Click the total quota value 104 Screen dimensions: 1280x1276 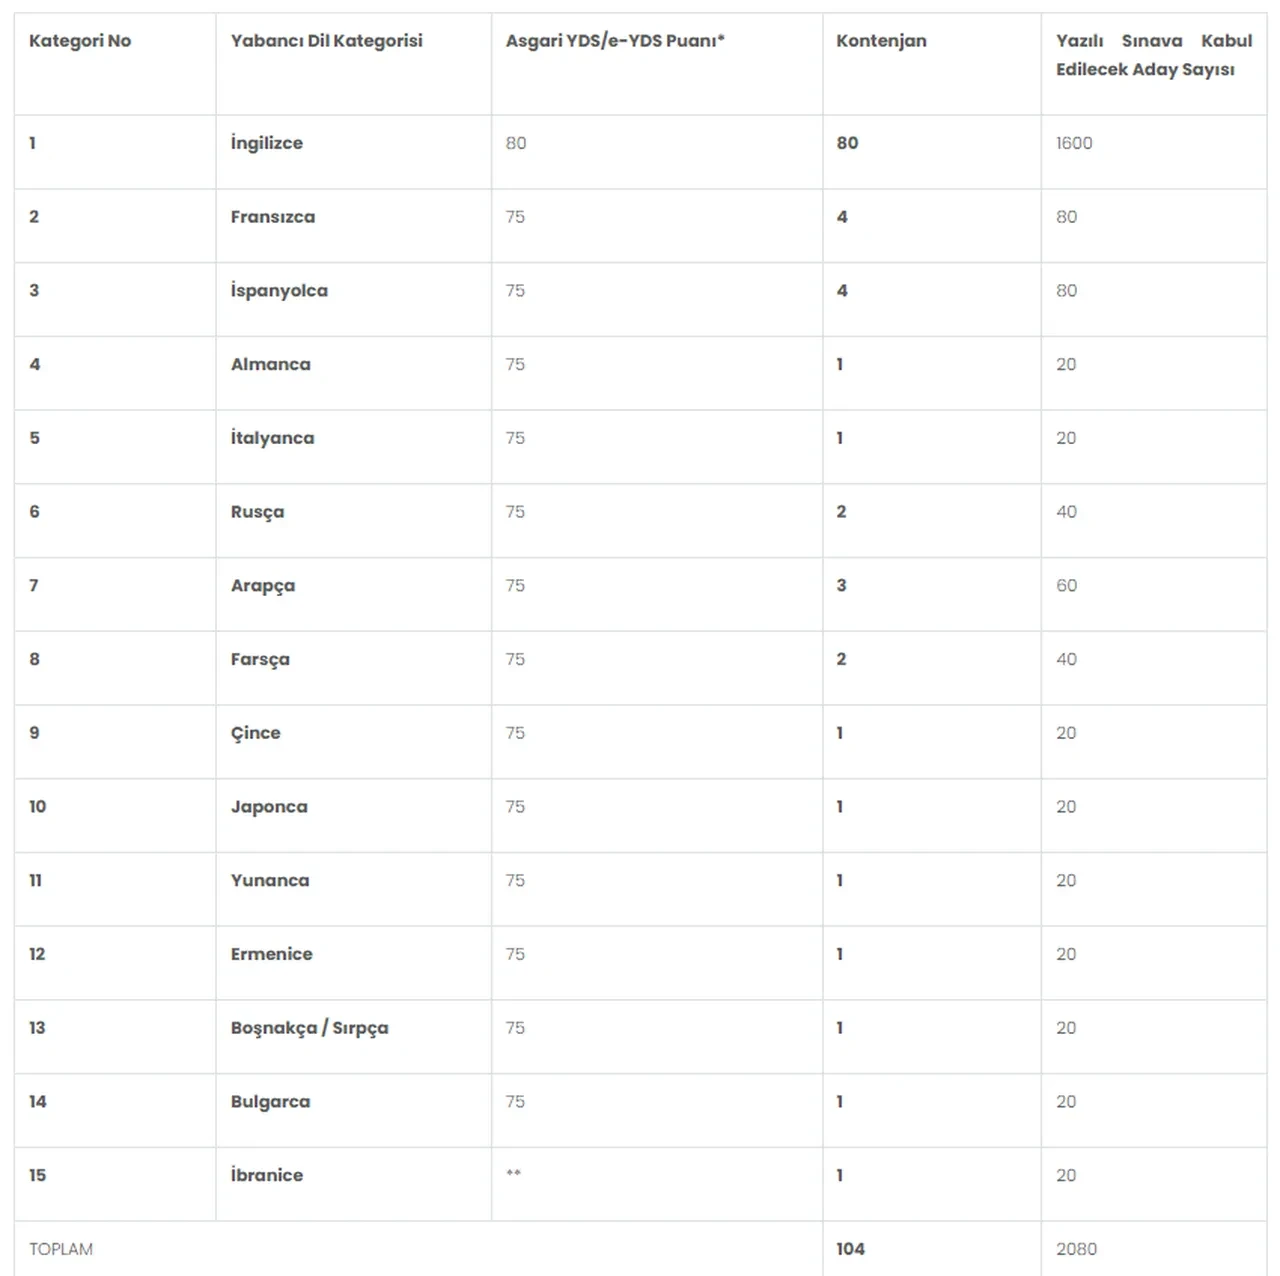pyautogui.click(x=850, y=1249)
